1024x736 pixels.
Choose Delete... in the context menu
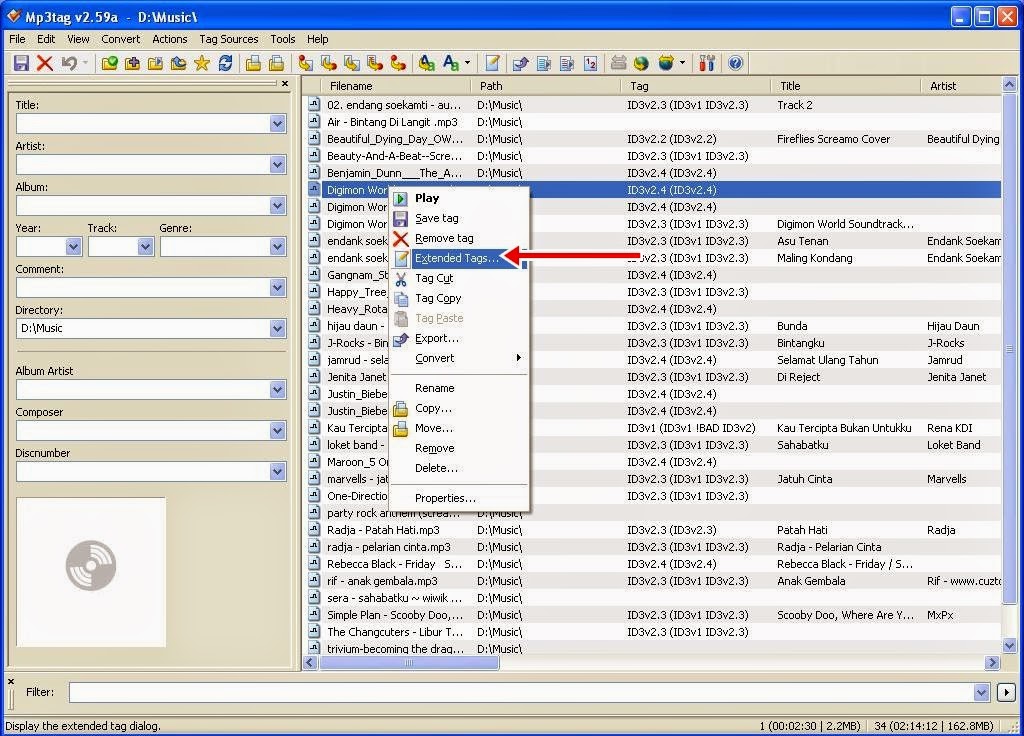click(x=458, y=468)
